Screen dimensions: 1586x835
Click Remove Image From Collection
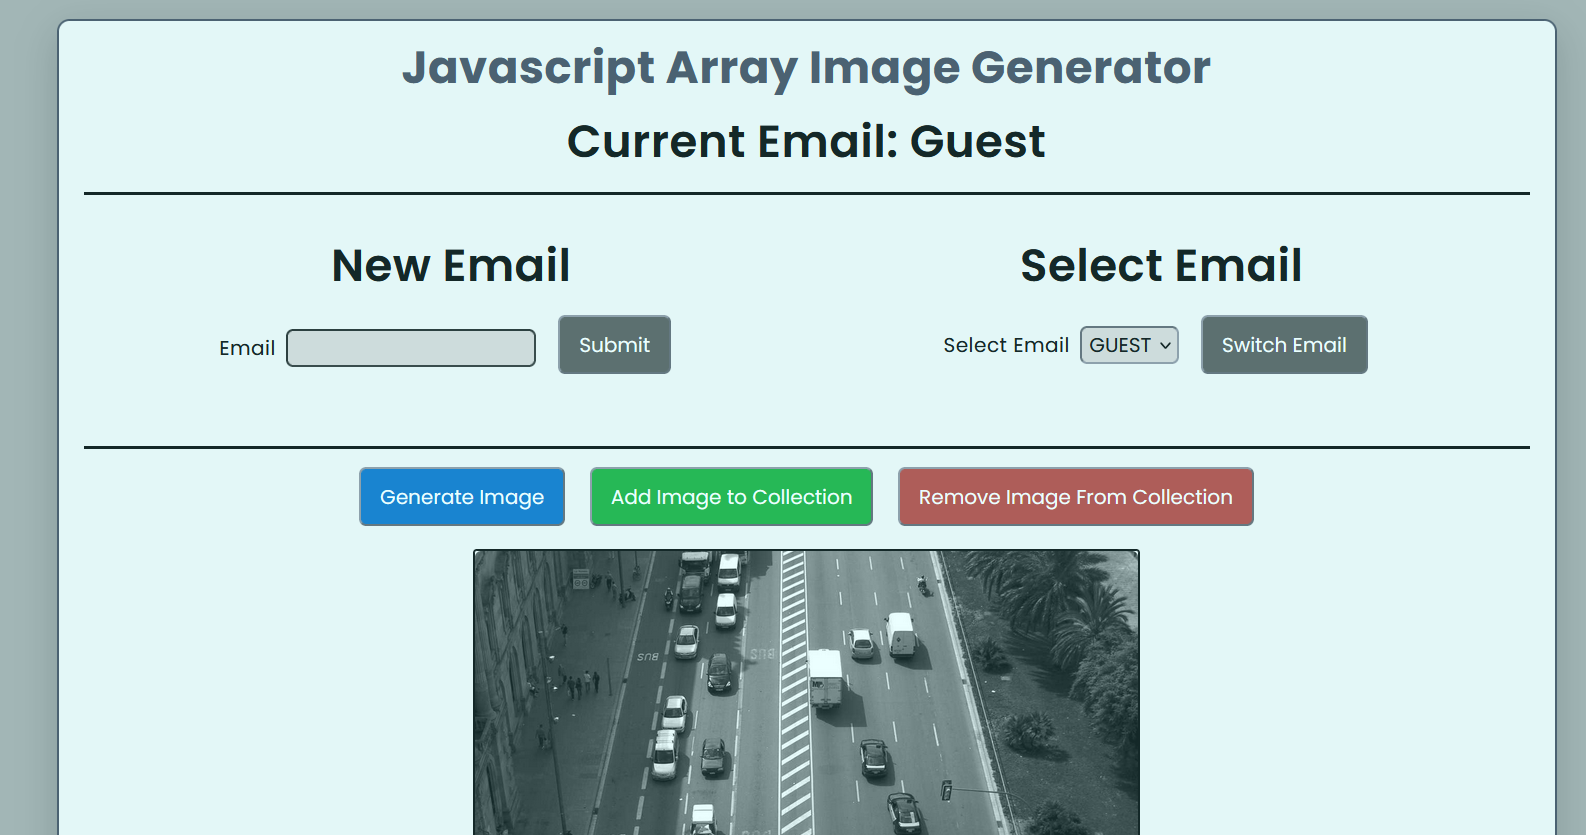[x=1075, y=497]
